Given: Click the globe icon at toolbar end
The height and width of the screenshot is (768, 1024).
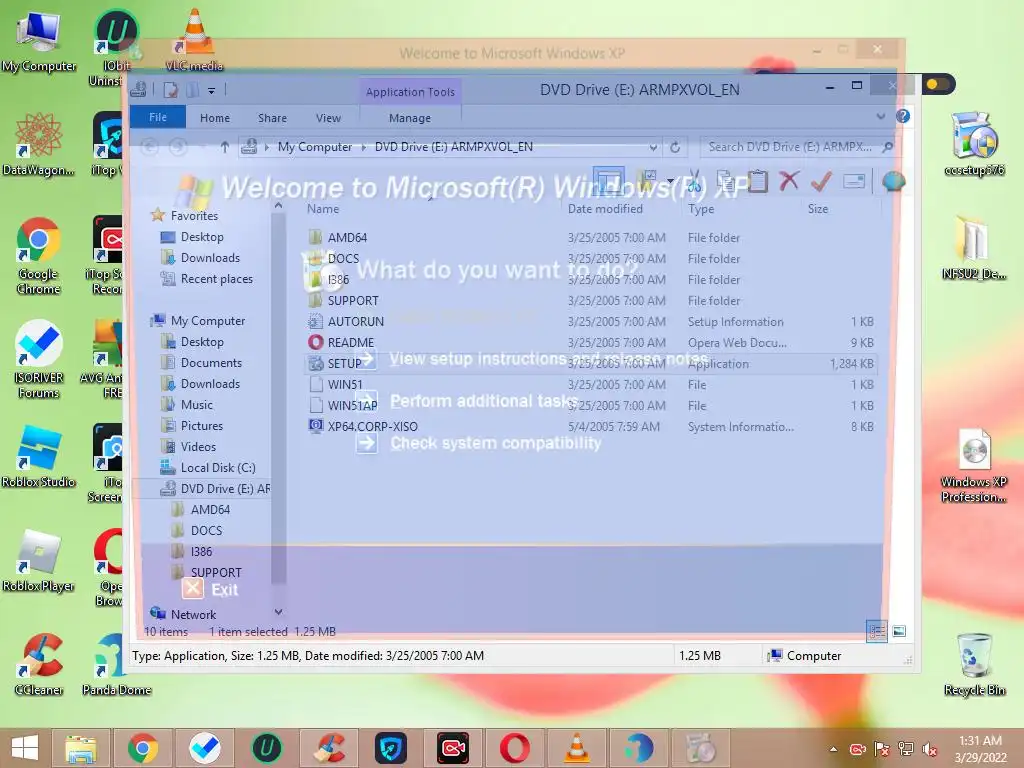Looking at the screenshot, I should [x=893, y=181].
